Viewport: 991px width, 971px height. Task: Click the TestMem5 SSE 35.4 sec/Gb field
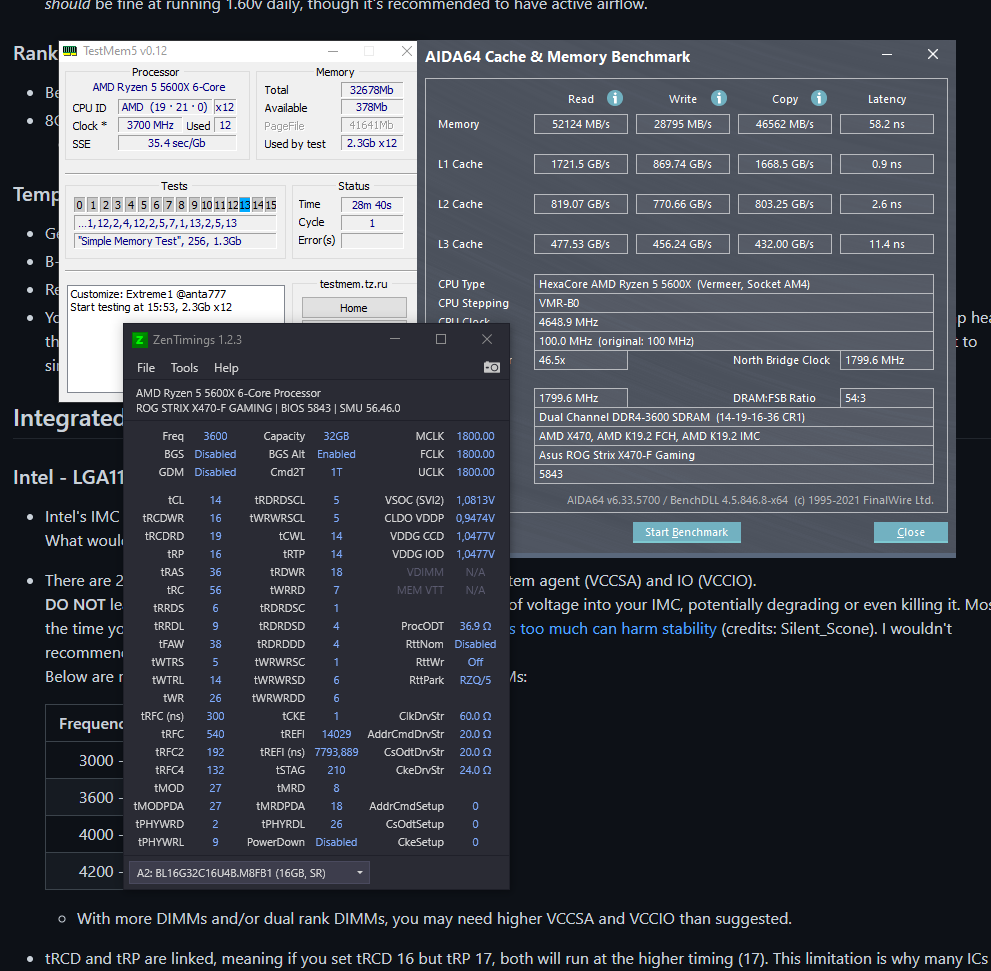click(177, 144)
